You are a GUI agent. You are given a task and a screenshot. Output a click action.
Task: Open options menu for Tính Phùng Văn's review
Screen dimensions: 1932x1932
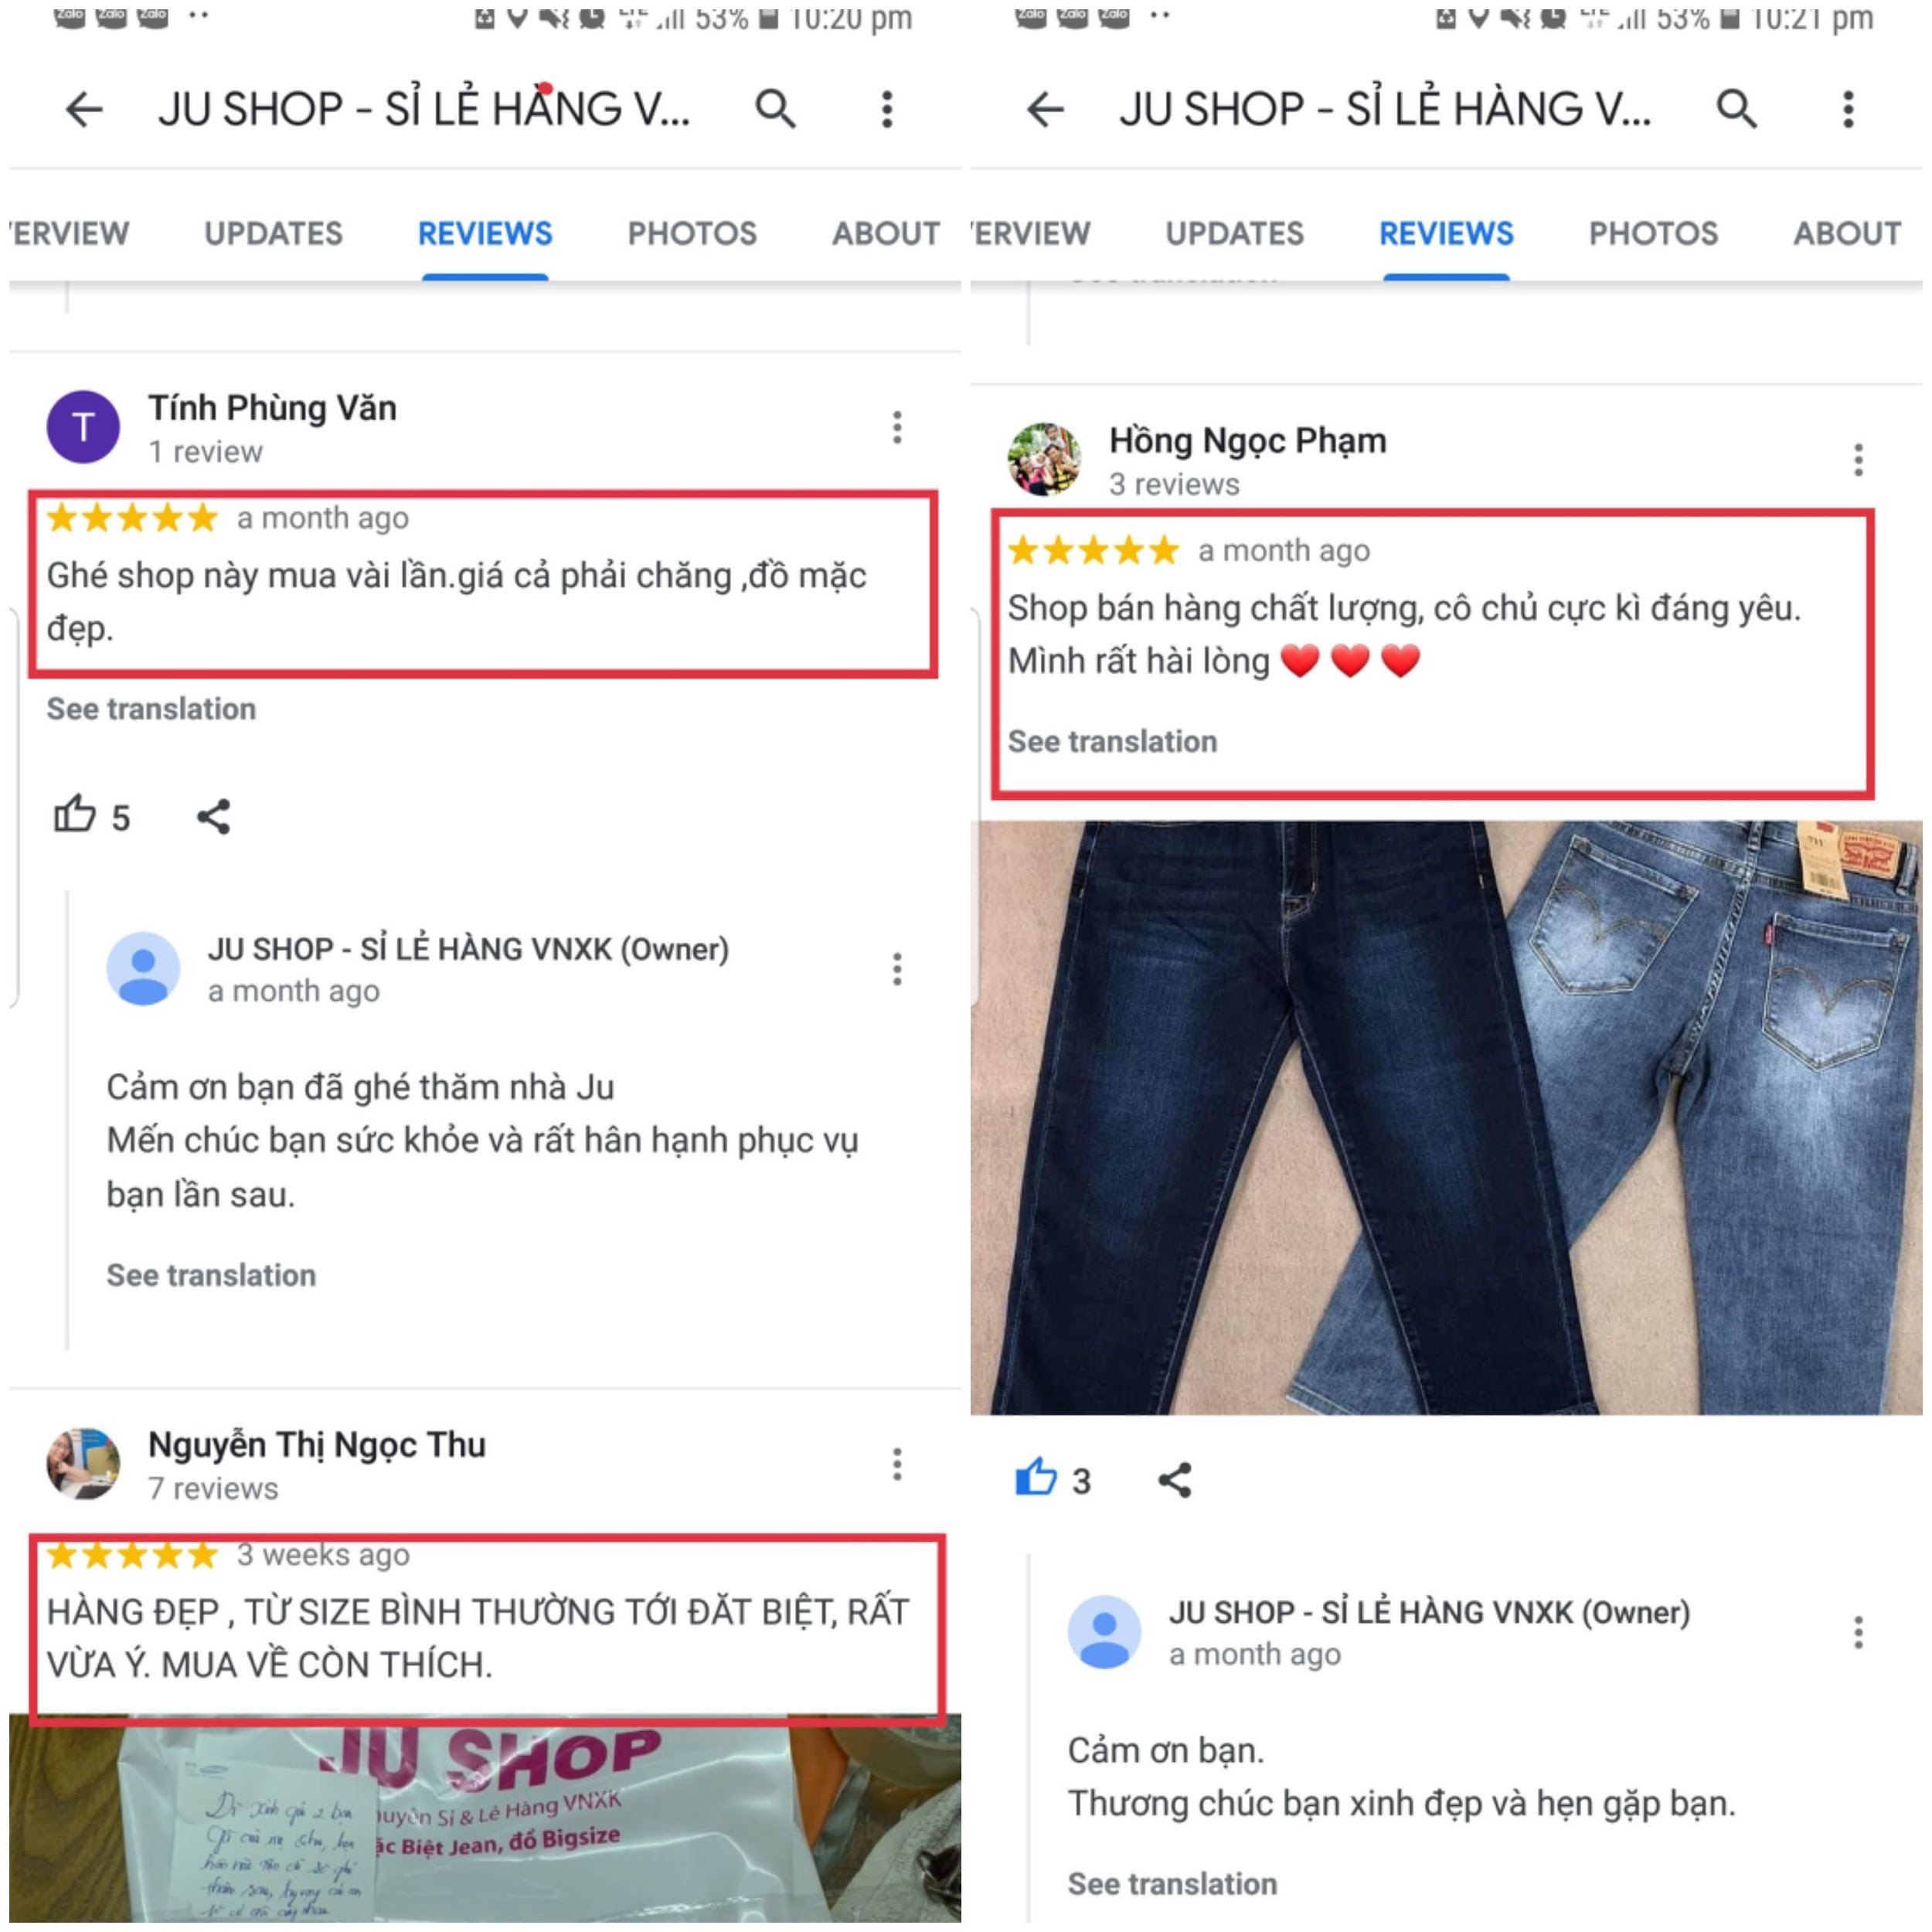tap(897, 427)
